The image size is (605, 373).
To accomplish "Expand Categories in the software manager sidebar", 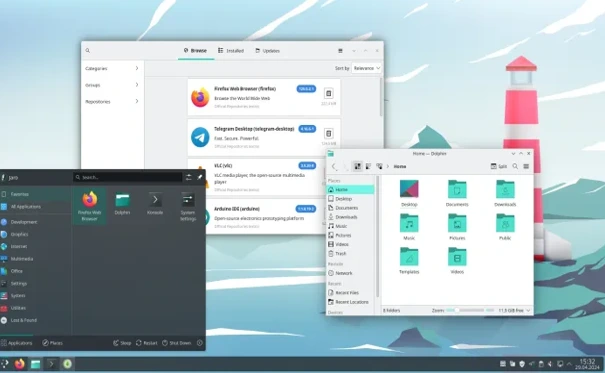I will pos(112,68).
